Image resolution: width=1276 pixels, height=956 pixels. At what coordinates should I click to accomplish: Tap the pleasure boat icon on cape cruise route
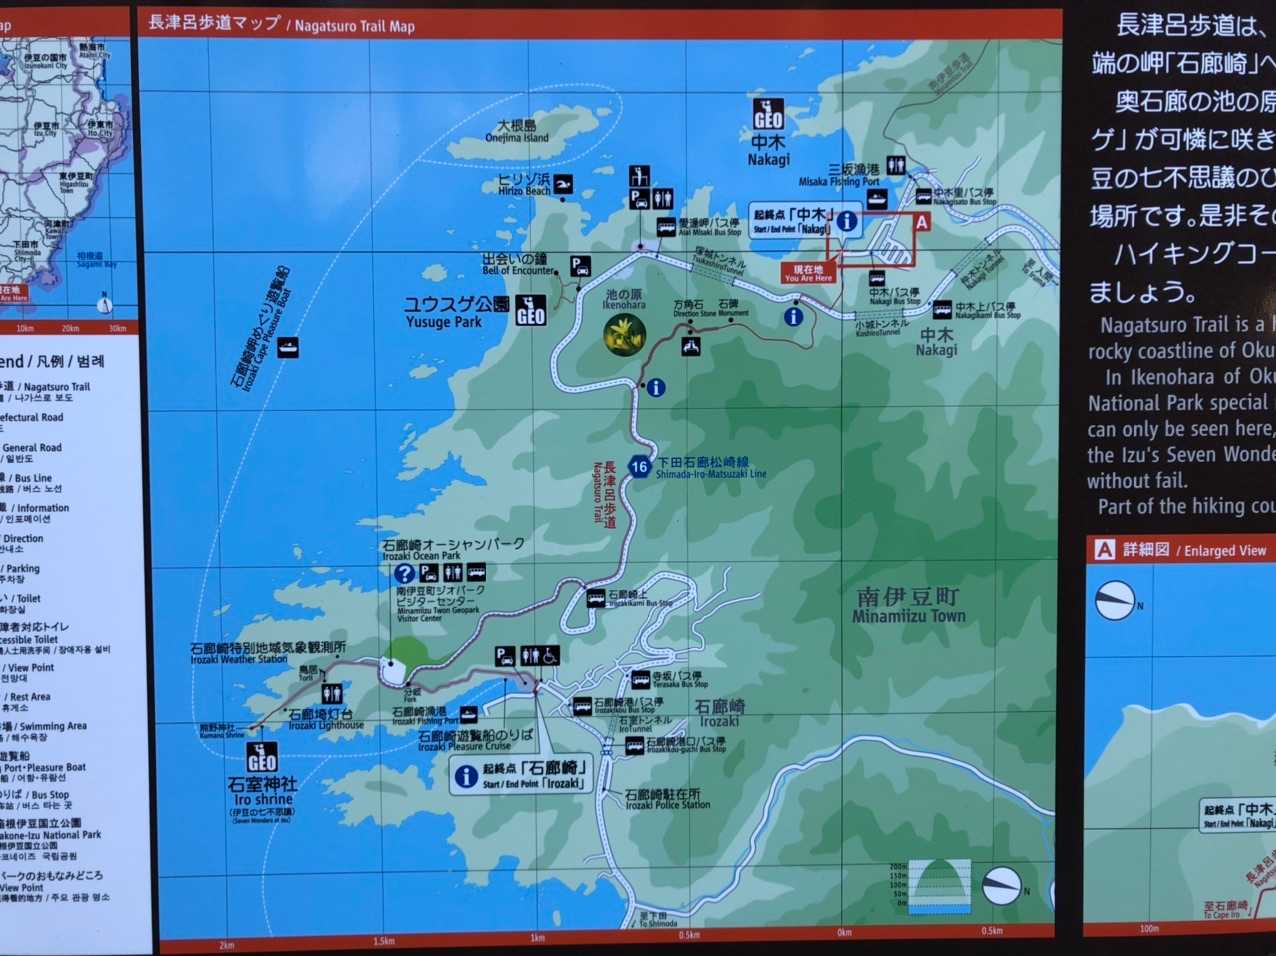click(x=288, y=348)
